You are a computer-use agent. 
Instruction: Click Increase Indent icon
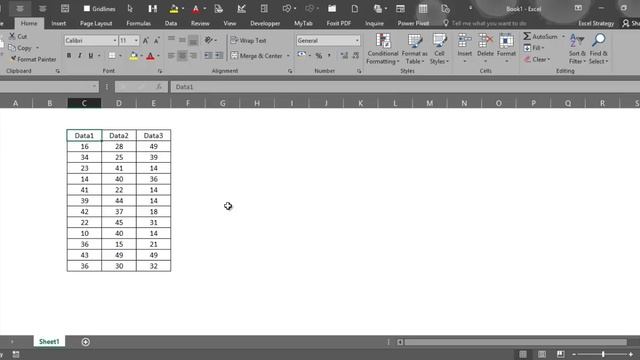click(x=219, y=56)
